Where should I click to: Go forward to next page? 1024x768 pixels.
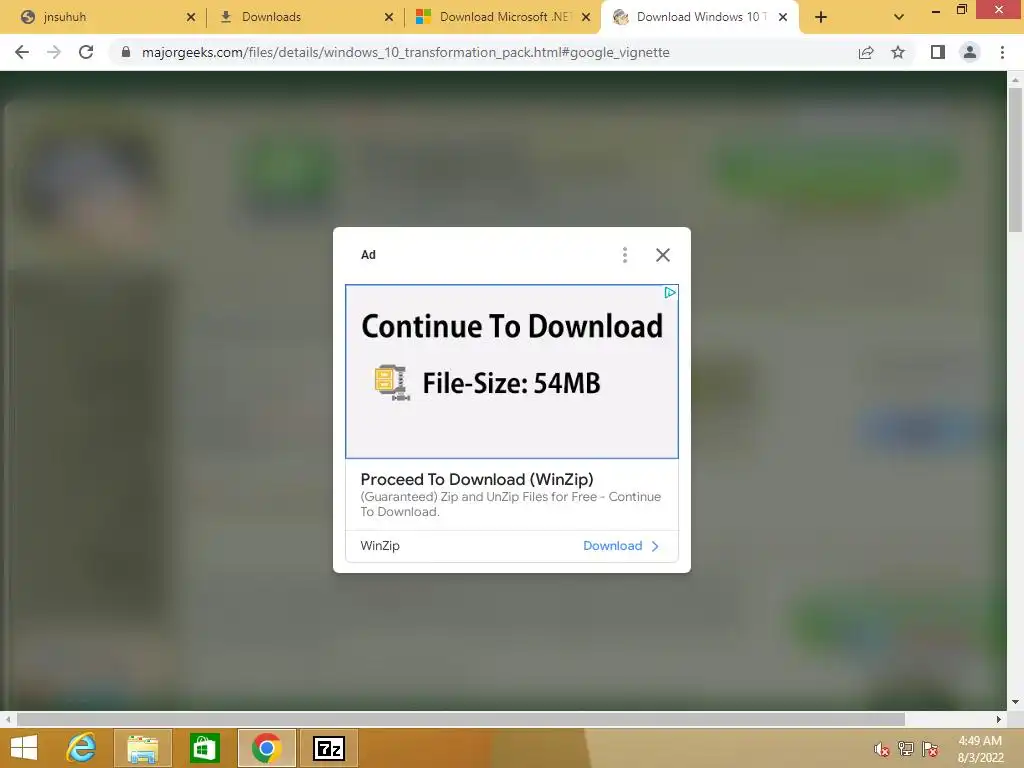pos(54,52)
